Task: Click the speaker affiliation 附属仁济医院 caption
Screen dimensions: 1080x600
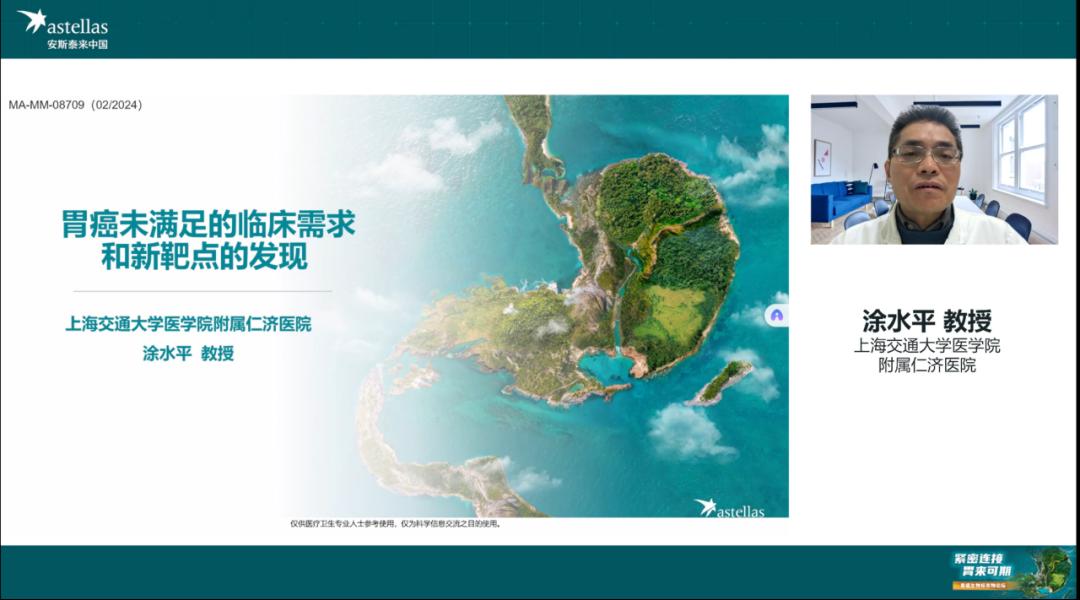Action: pyautogui.click(x=926, y=366)
